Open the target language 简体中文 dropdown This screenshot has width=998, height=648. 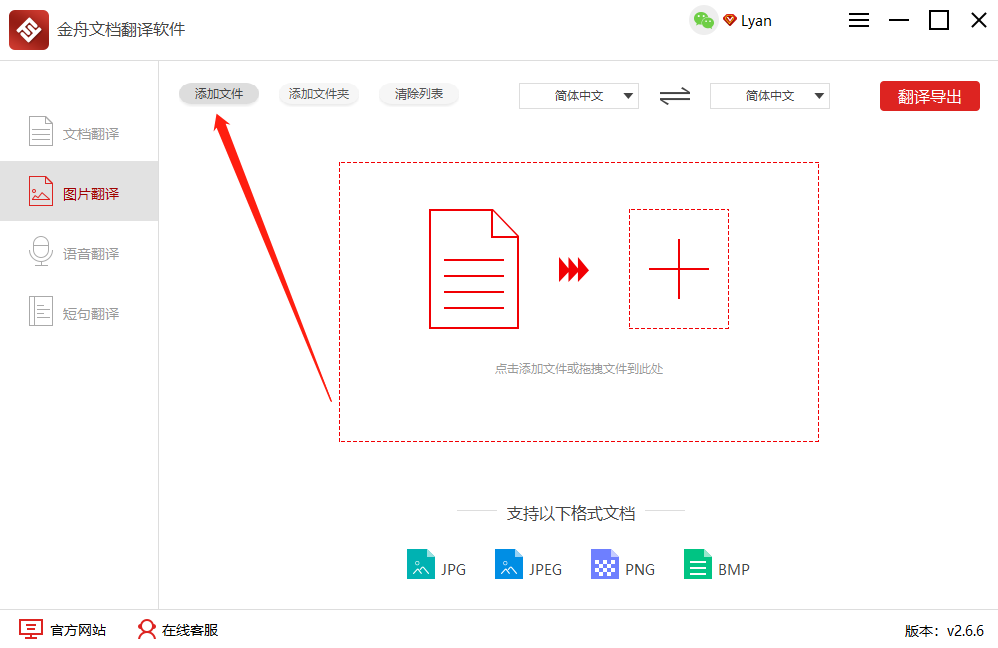click(770, 96)
